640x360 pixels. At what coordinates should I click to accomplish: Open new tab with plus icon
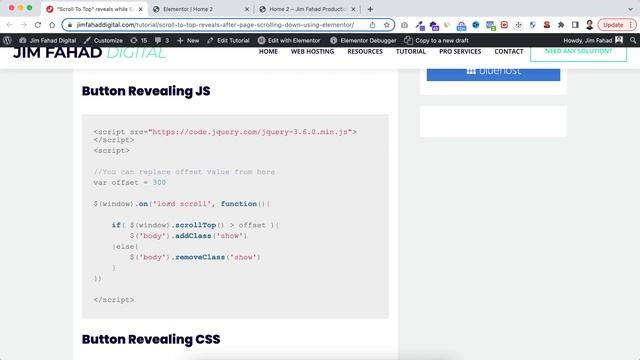coord(370,9)
